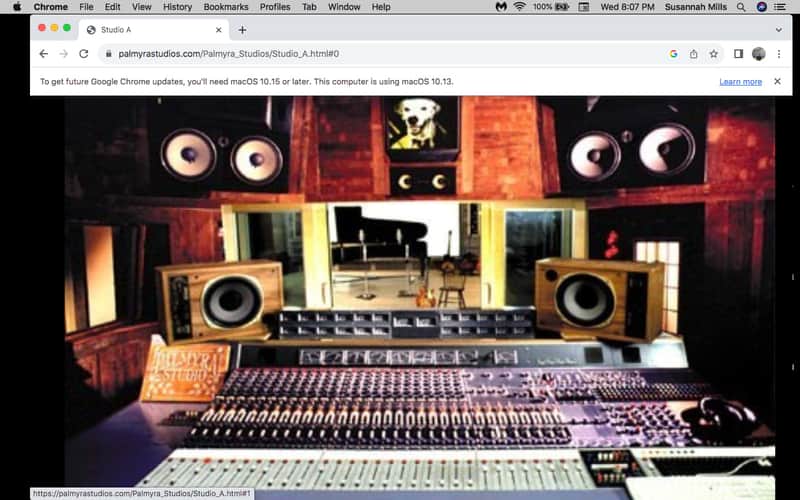This screenshot has height=500, width=800.
Task: Go back to the previous page
Action: [43, 54]
